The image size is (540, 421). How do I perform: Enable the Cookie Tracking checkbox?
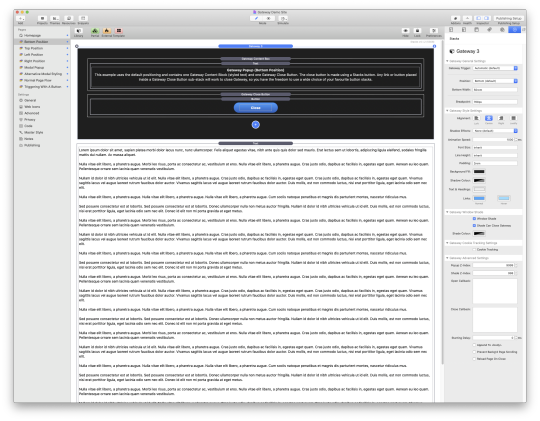(474, 249)
